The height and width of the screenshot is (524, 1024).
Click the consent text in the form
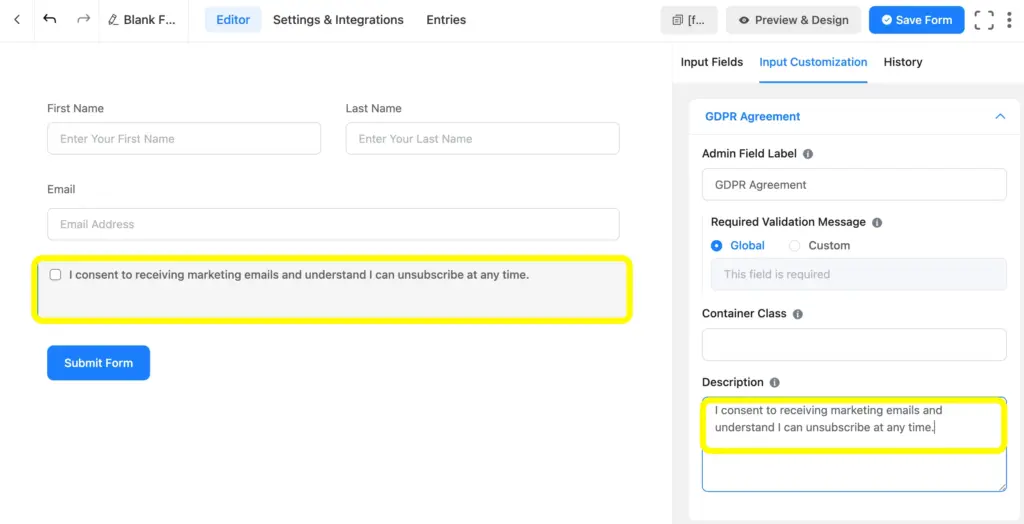298,275
